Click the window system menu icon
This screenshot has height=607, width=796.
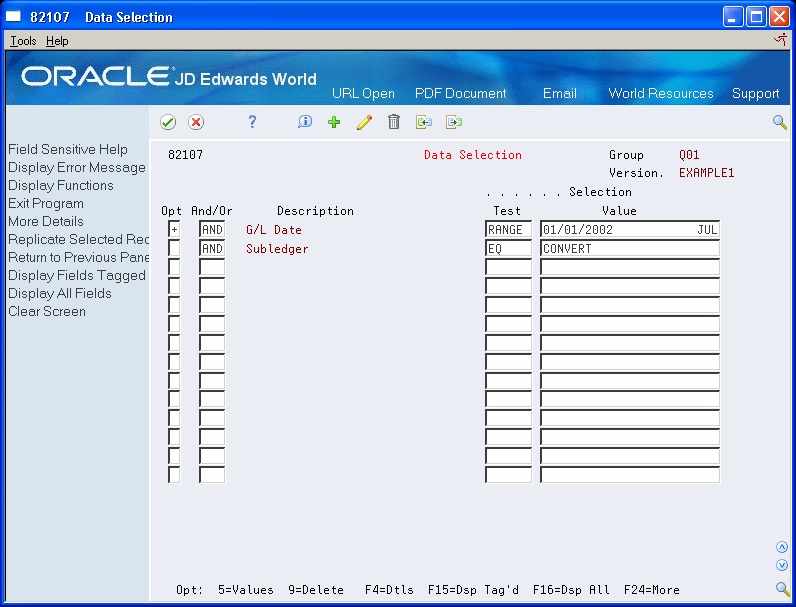pos(13,17)
